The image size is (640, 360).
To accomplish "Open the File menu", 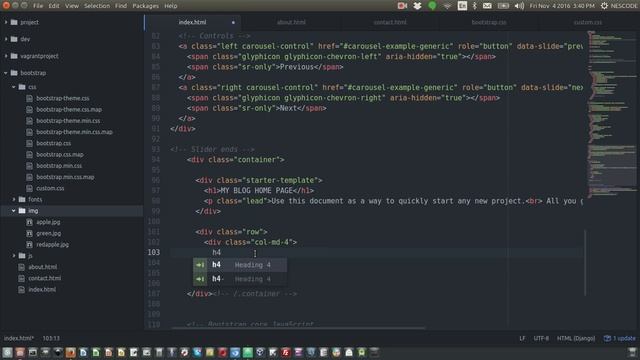I will 38,6.
